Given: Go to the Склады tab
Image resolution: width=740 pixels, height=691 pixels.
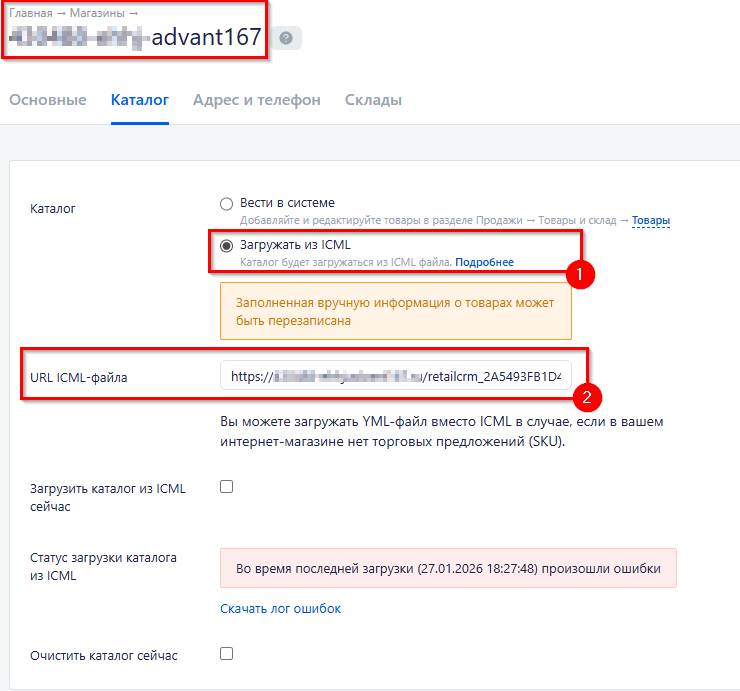Looking at the screenshot, I should (373, 100).
